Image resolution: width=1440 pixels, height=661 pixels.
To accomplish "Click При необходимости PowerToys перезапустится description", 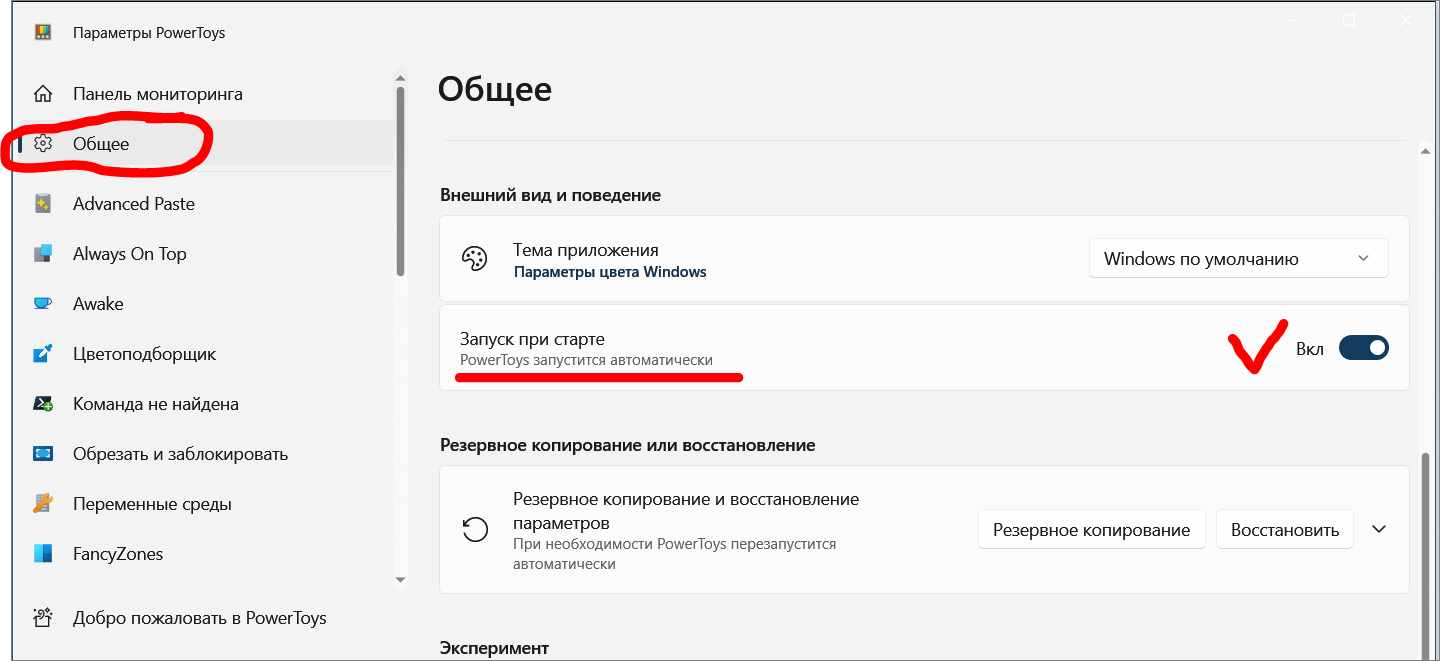I will [675, 554].
